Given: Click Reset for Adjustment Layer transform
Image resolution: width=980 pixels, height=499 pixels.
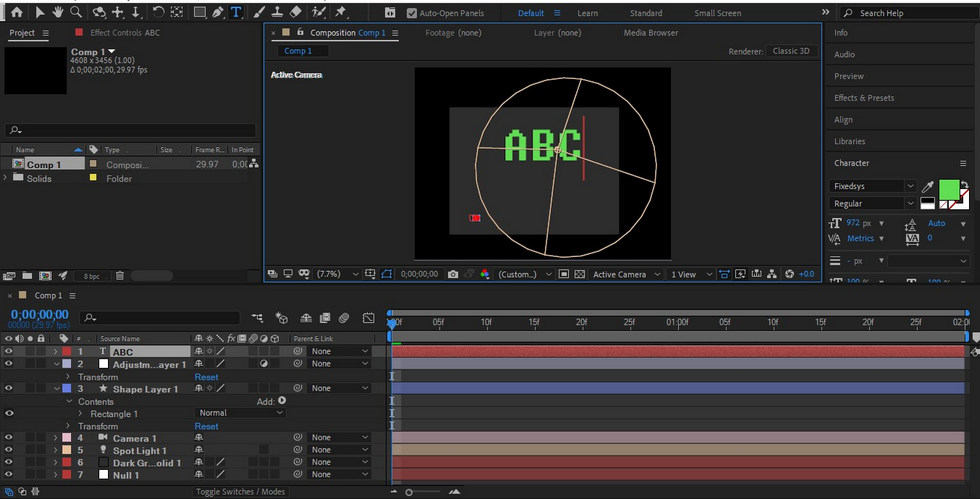Looking at the screenshot, I should pos(206,377).
